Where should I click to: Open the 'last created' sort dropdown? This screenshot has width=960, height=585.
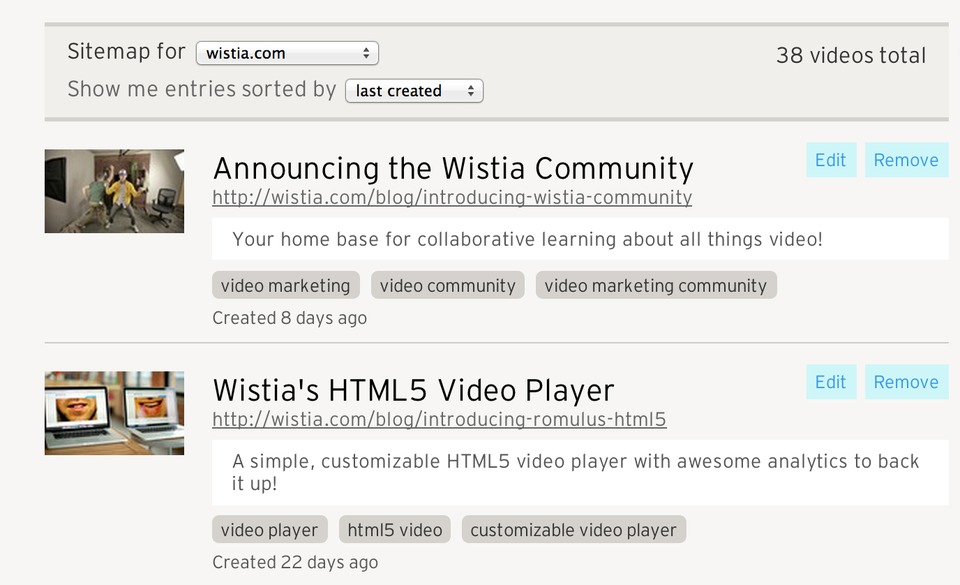(414, 91)
